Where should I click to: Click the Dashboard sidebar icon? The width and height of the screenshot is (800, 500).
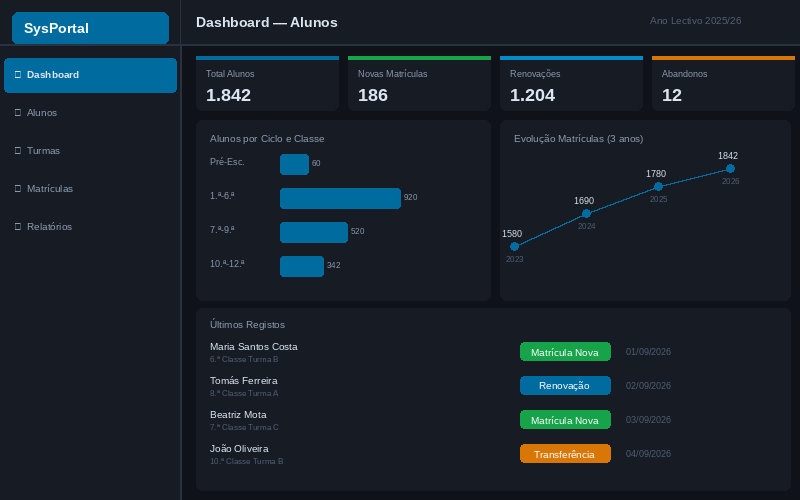tap(18, 74)
